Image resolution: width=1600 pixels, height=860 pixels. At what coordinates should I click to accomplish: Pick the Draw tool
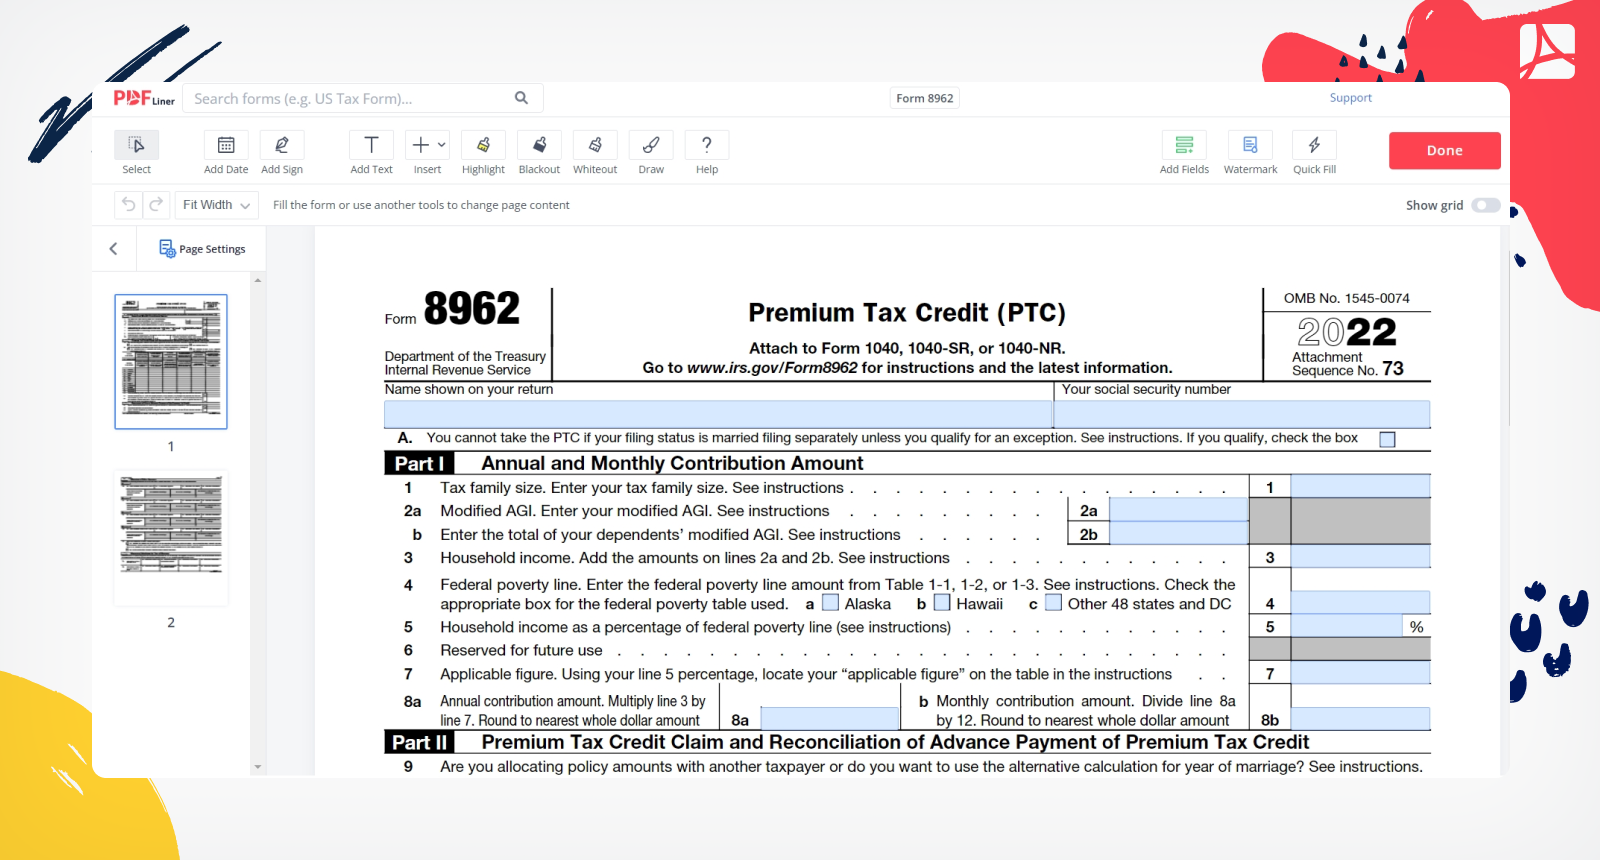point(651,146)
